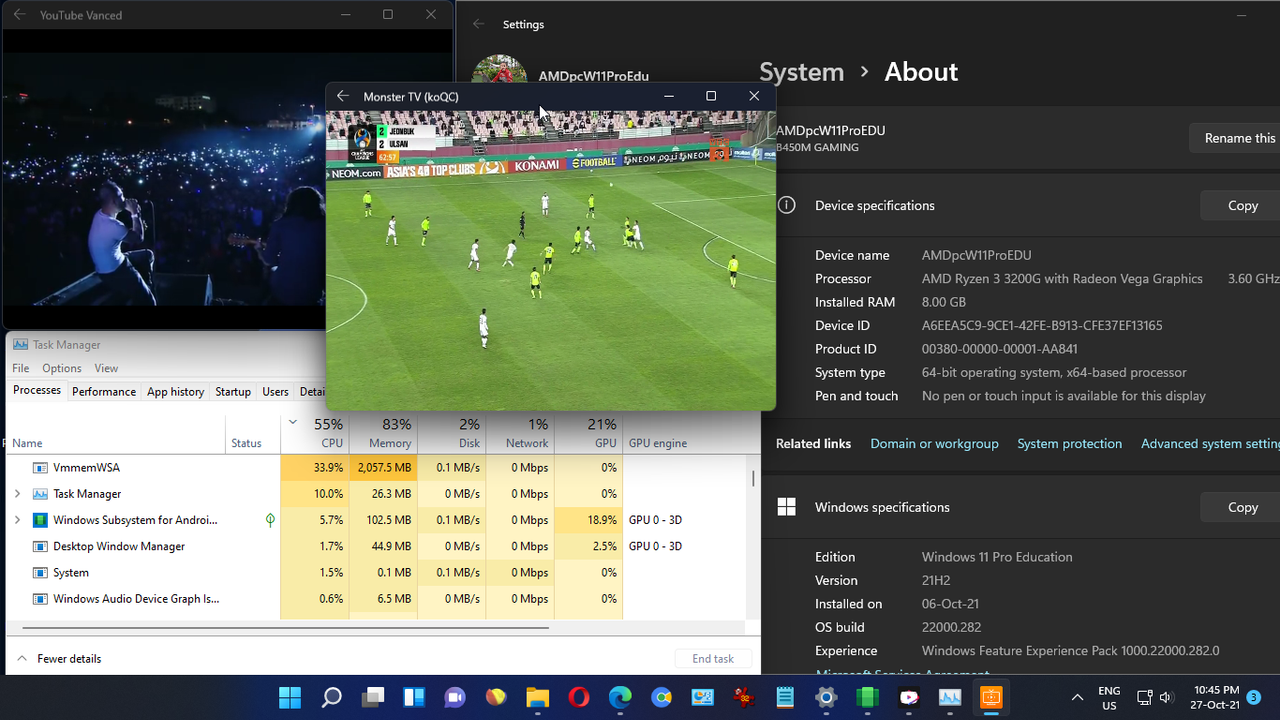The width and height of the screenshot is (1280, 720).
Task: Sort processes by Disk column
Action: pyautogui.click(x=452, y=433)
